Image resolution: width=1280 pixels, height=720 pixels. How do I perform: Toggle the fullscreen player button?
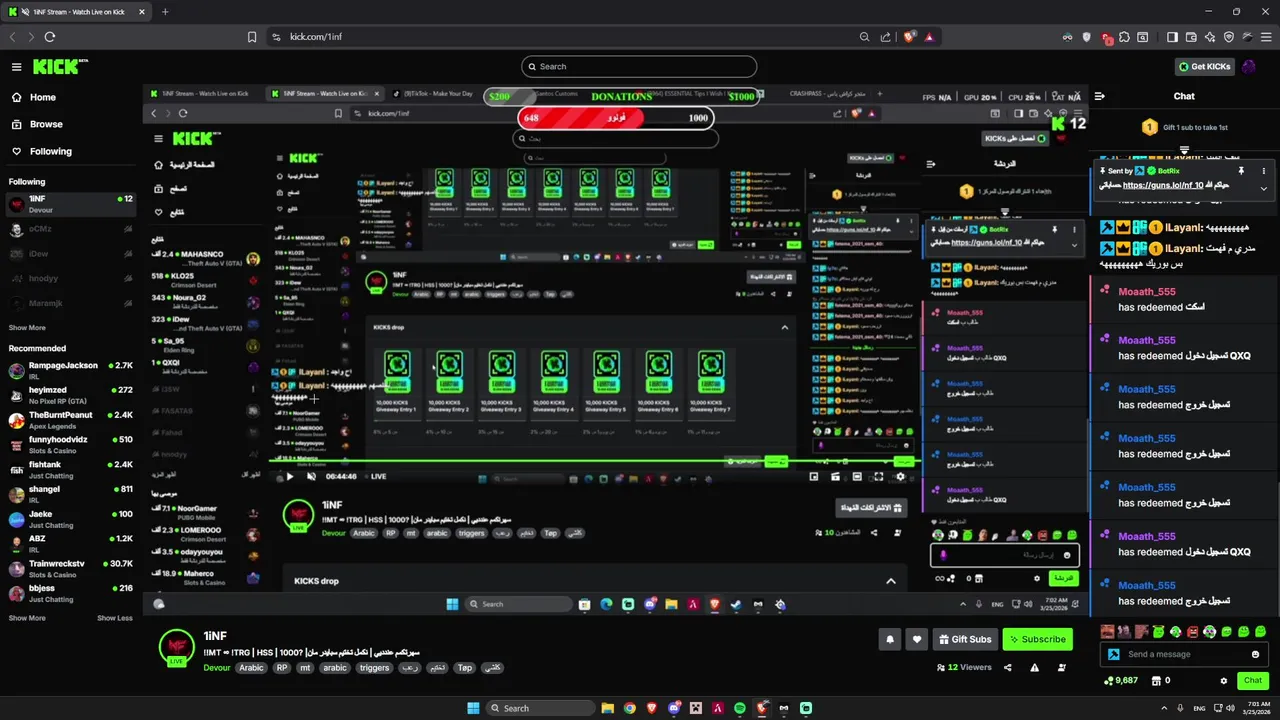pos(878,476)
